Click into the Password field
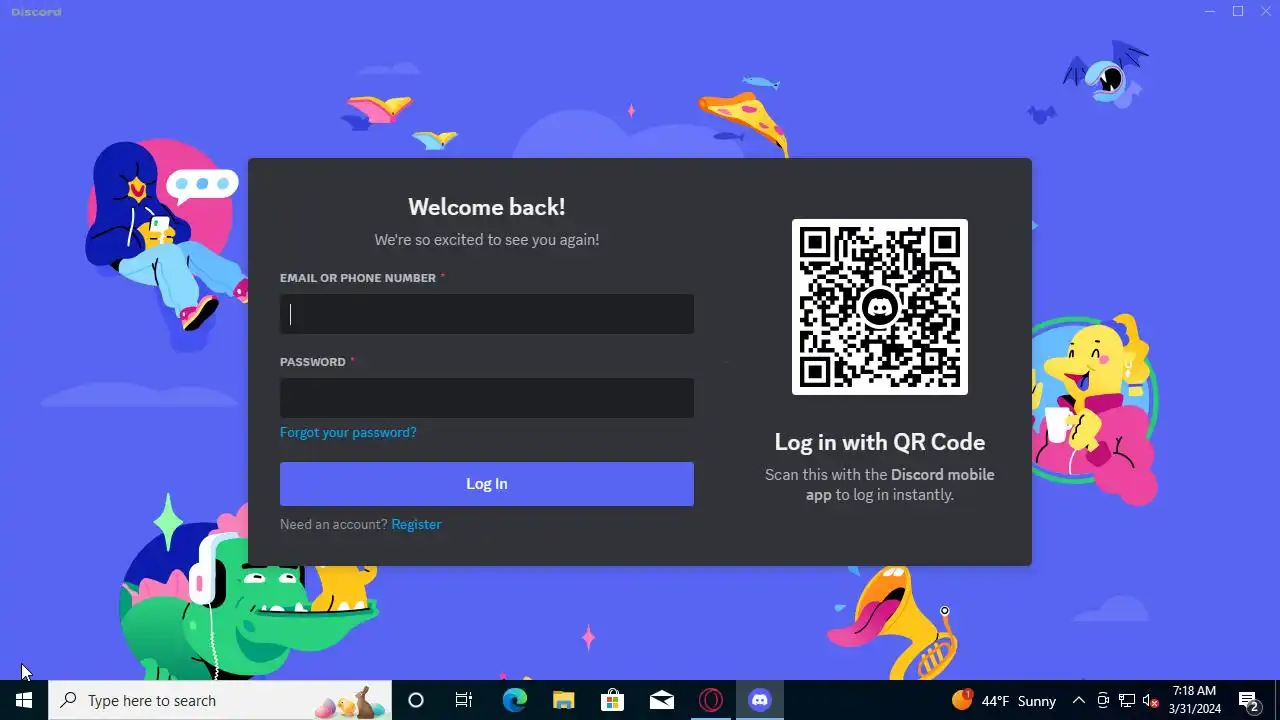 487,398
